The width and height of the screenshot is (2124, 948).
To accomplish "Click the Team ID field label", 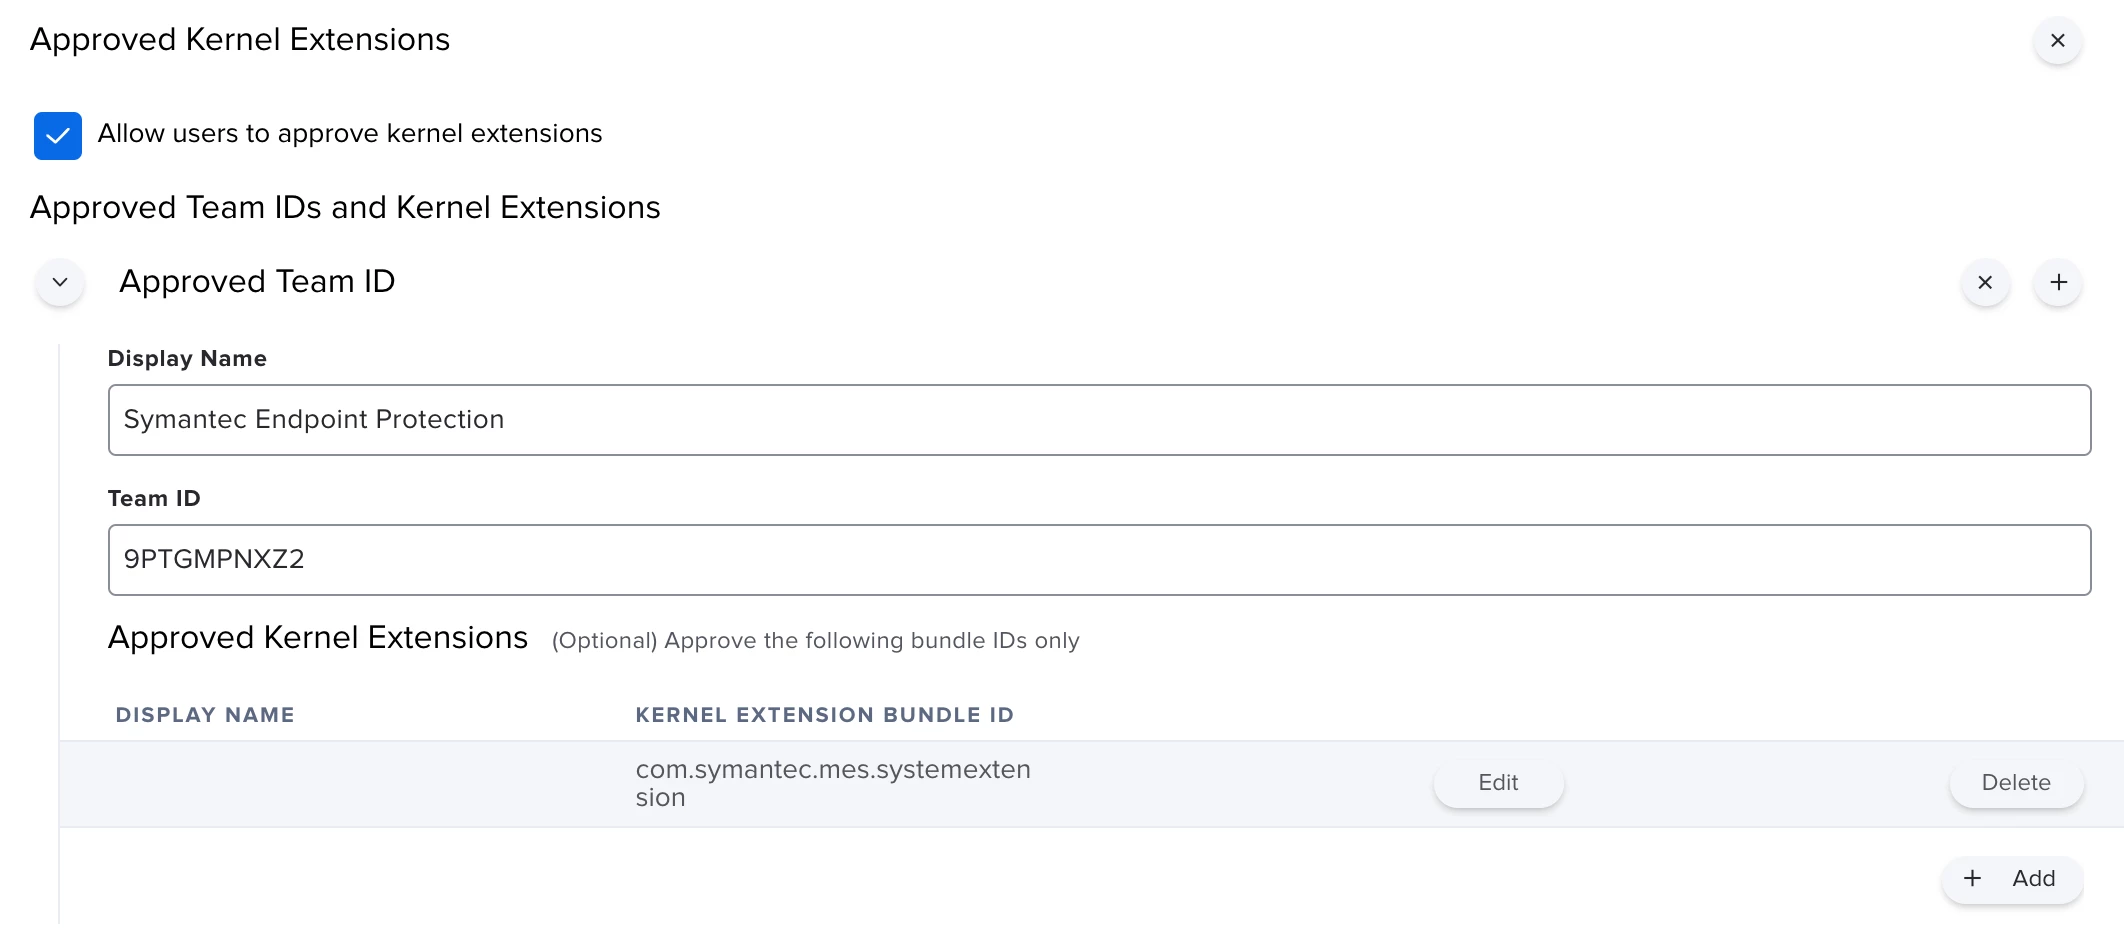I will (154, 499).
